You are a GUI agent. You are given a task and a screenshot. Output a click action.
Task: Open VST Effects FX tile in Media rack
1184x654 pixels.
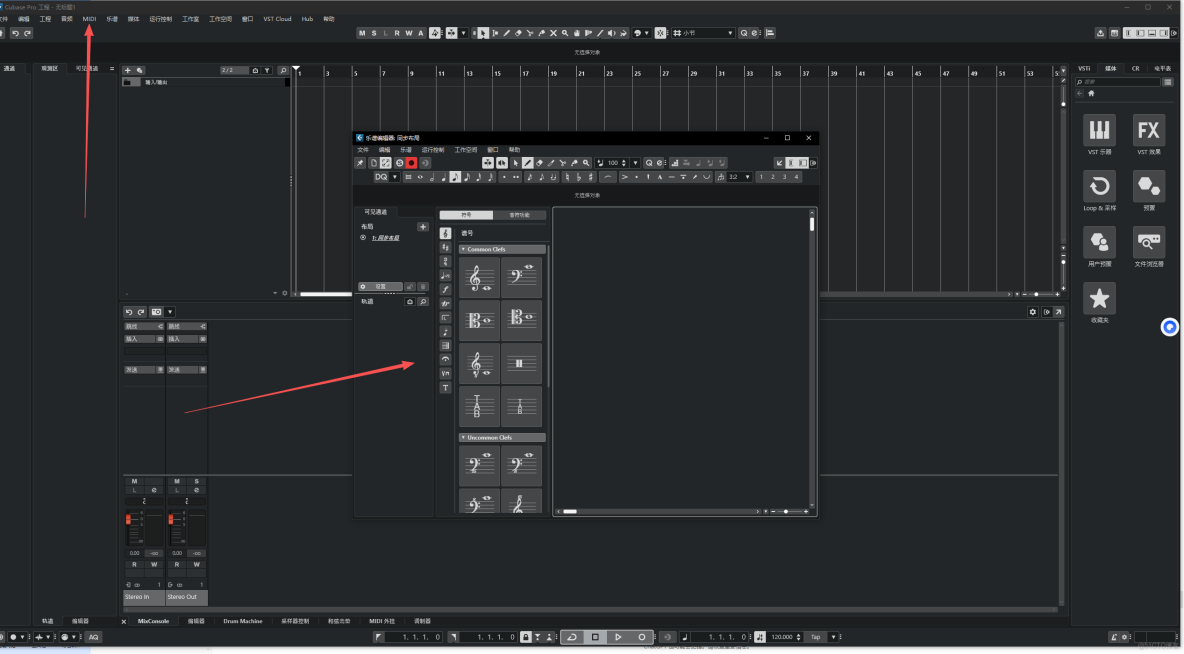1149,130
